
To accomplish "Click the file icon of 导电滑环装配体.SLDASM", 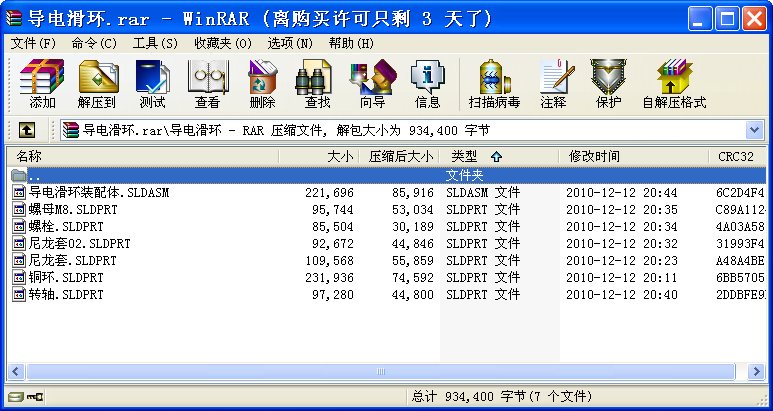I will (x=19, y=192).
